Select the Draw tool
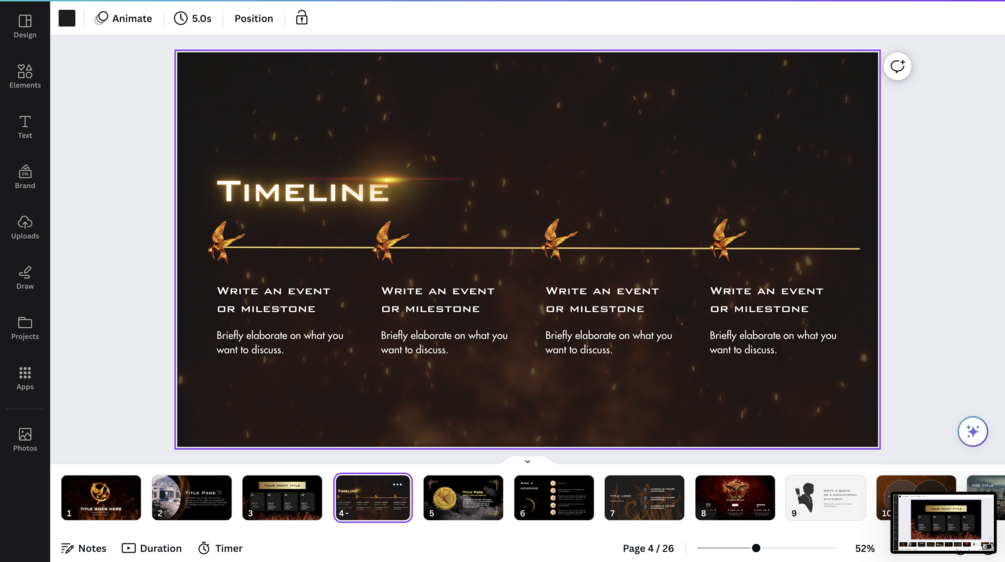Viewport: 1005px width, 562px height. pyautogui.click(x=25, y=277)
